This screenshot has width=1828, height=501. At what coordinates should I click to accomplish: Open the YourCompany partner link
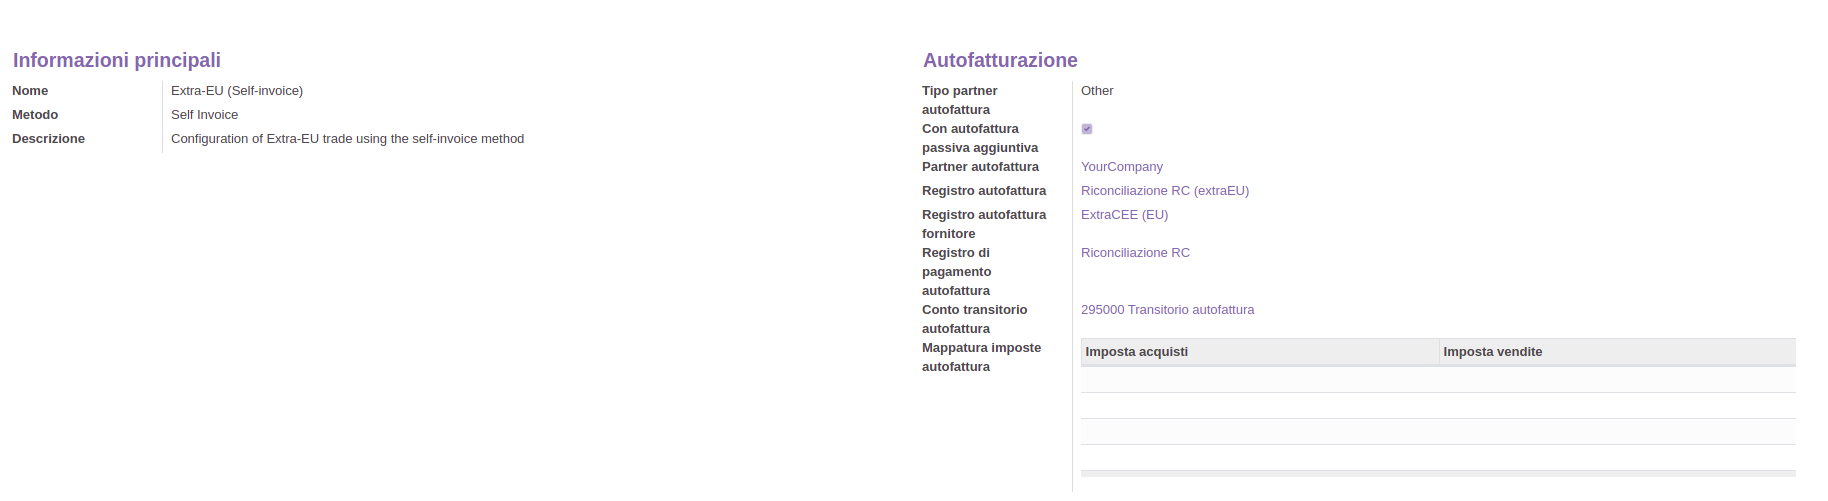pyautogui.click(x=1121, y=167)
